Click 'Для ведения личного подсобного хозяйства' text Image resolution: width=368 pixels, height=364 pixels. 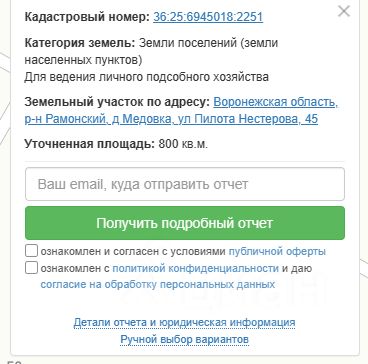point(146,77)
